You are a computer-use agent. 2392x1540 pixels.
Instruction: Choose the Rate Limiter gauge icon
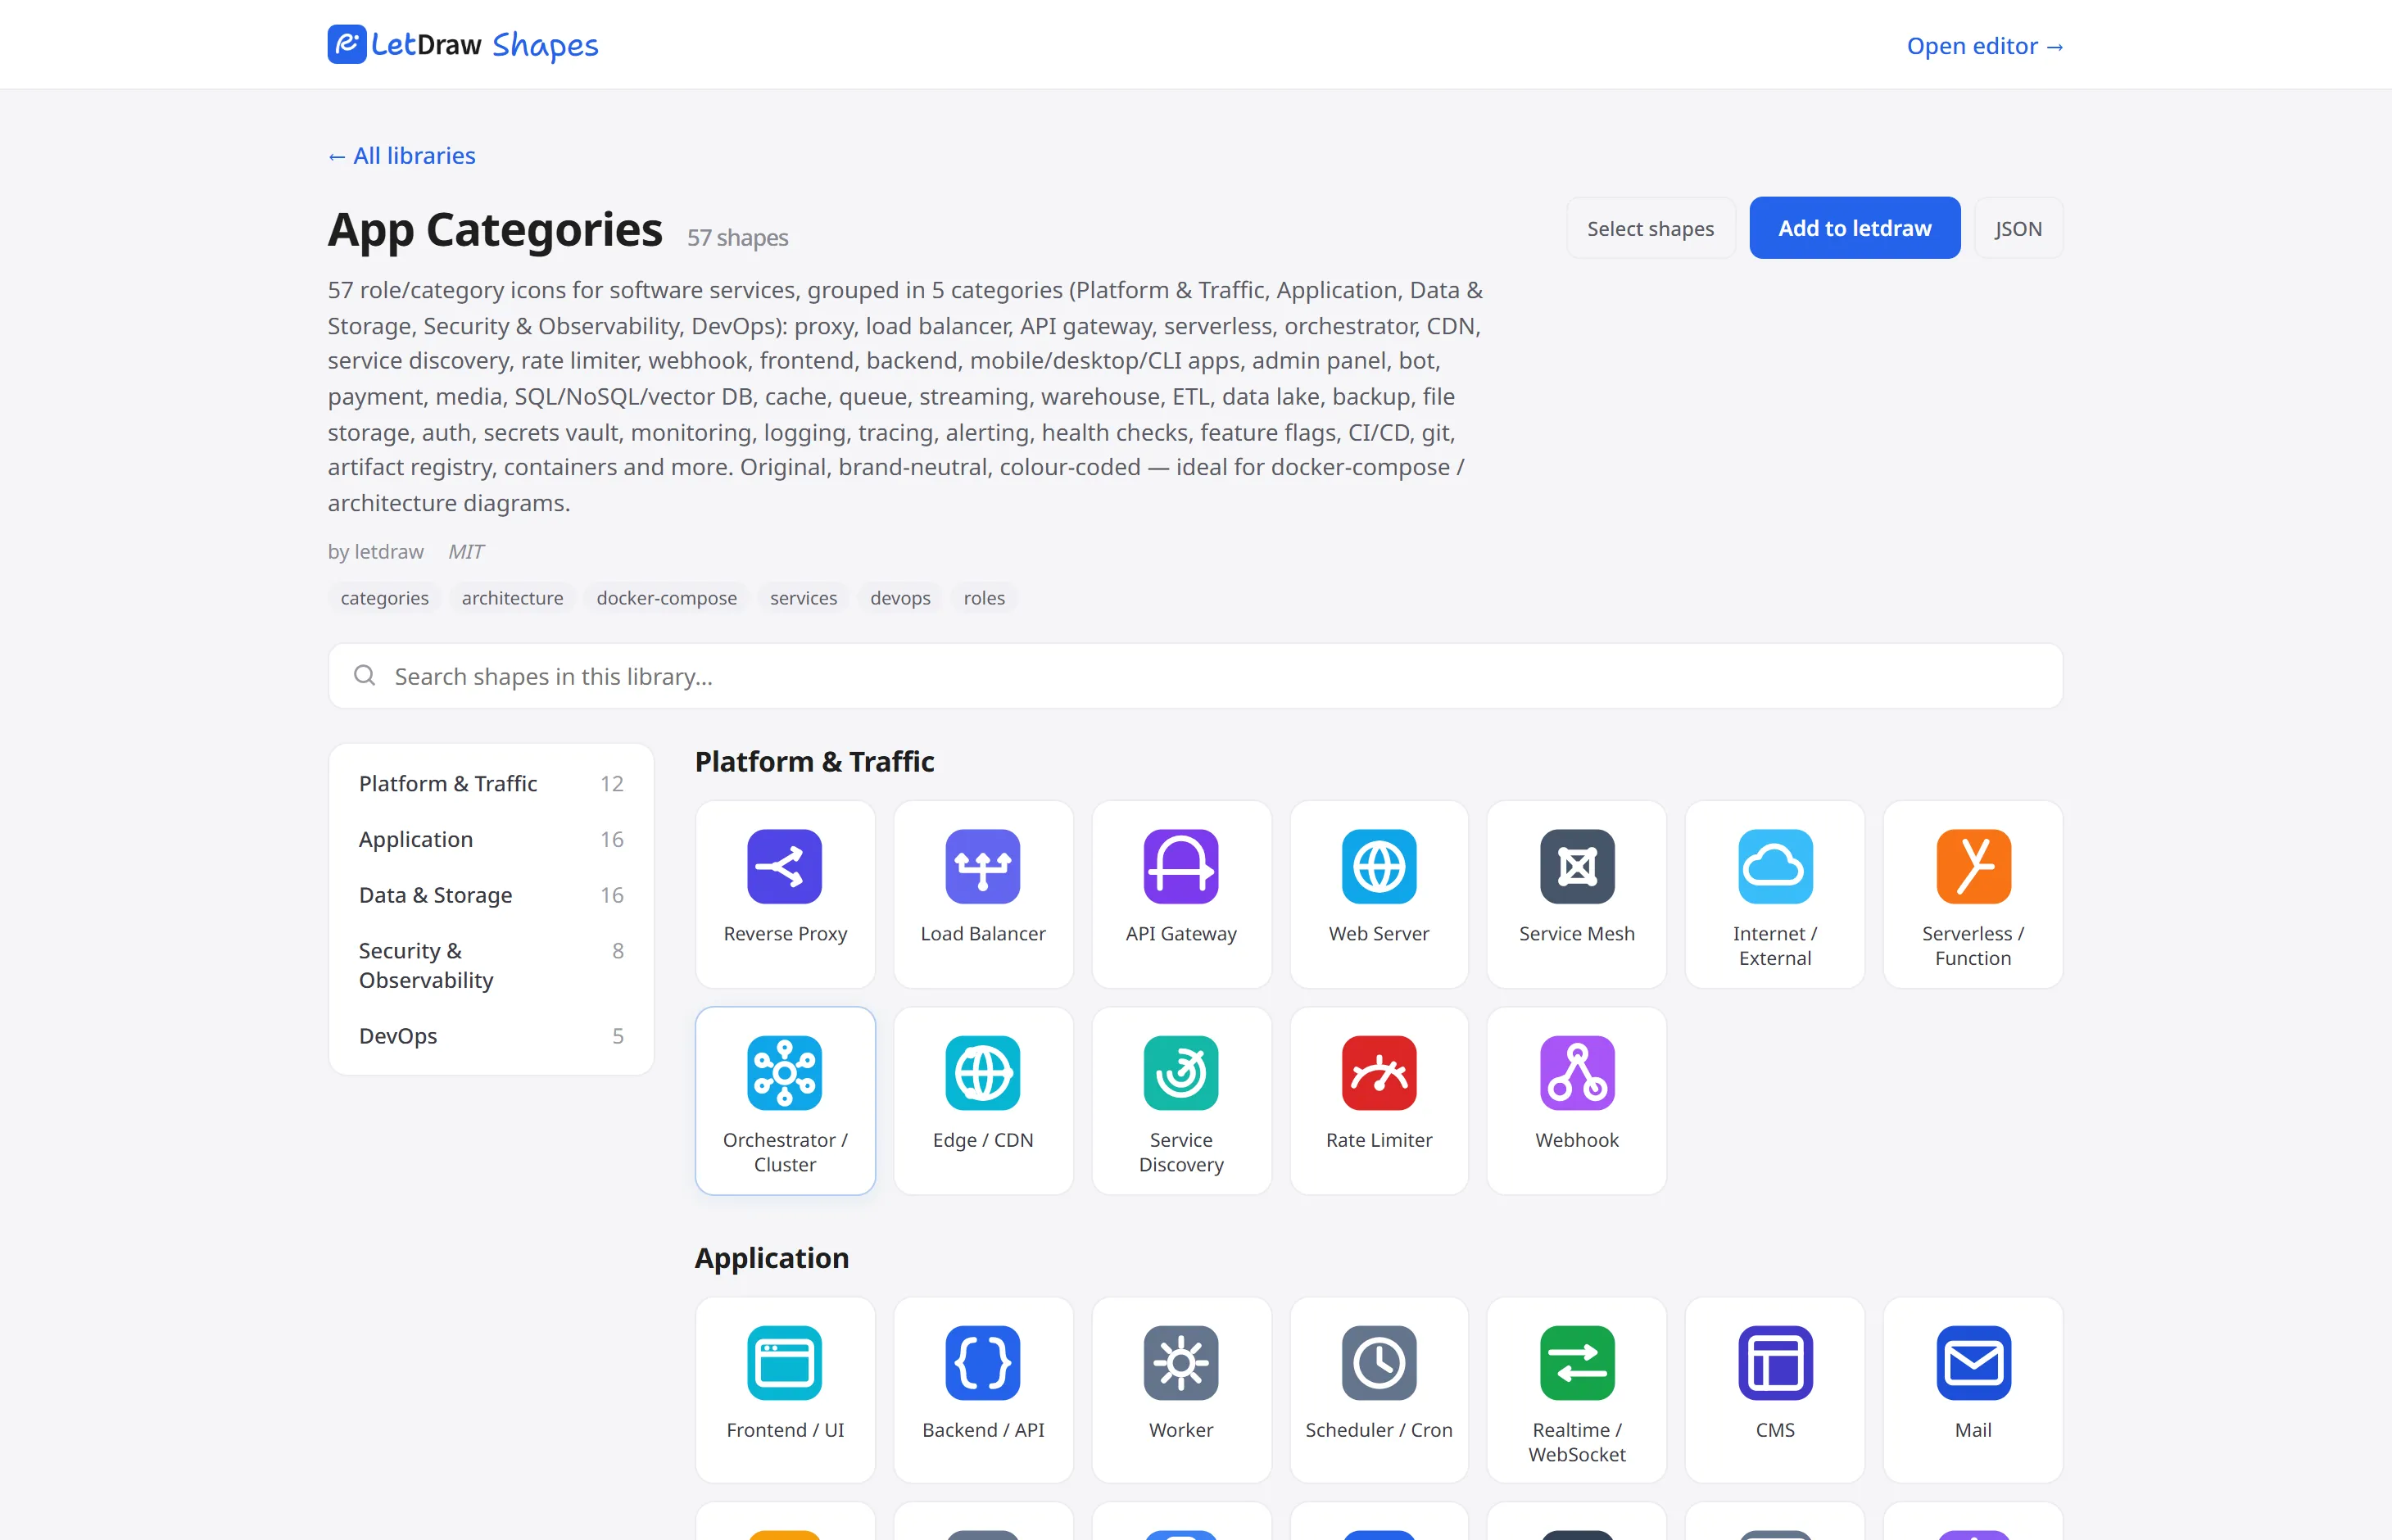(x=1378, y=1073)
